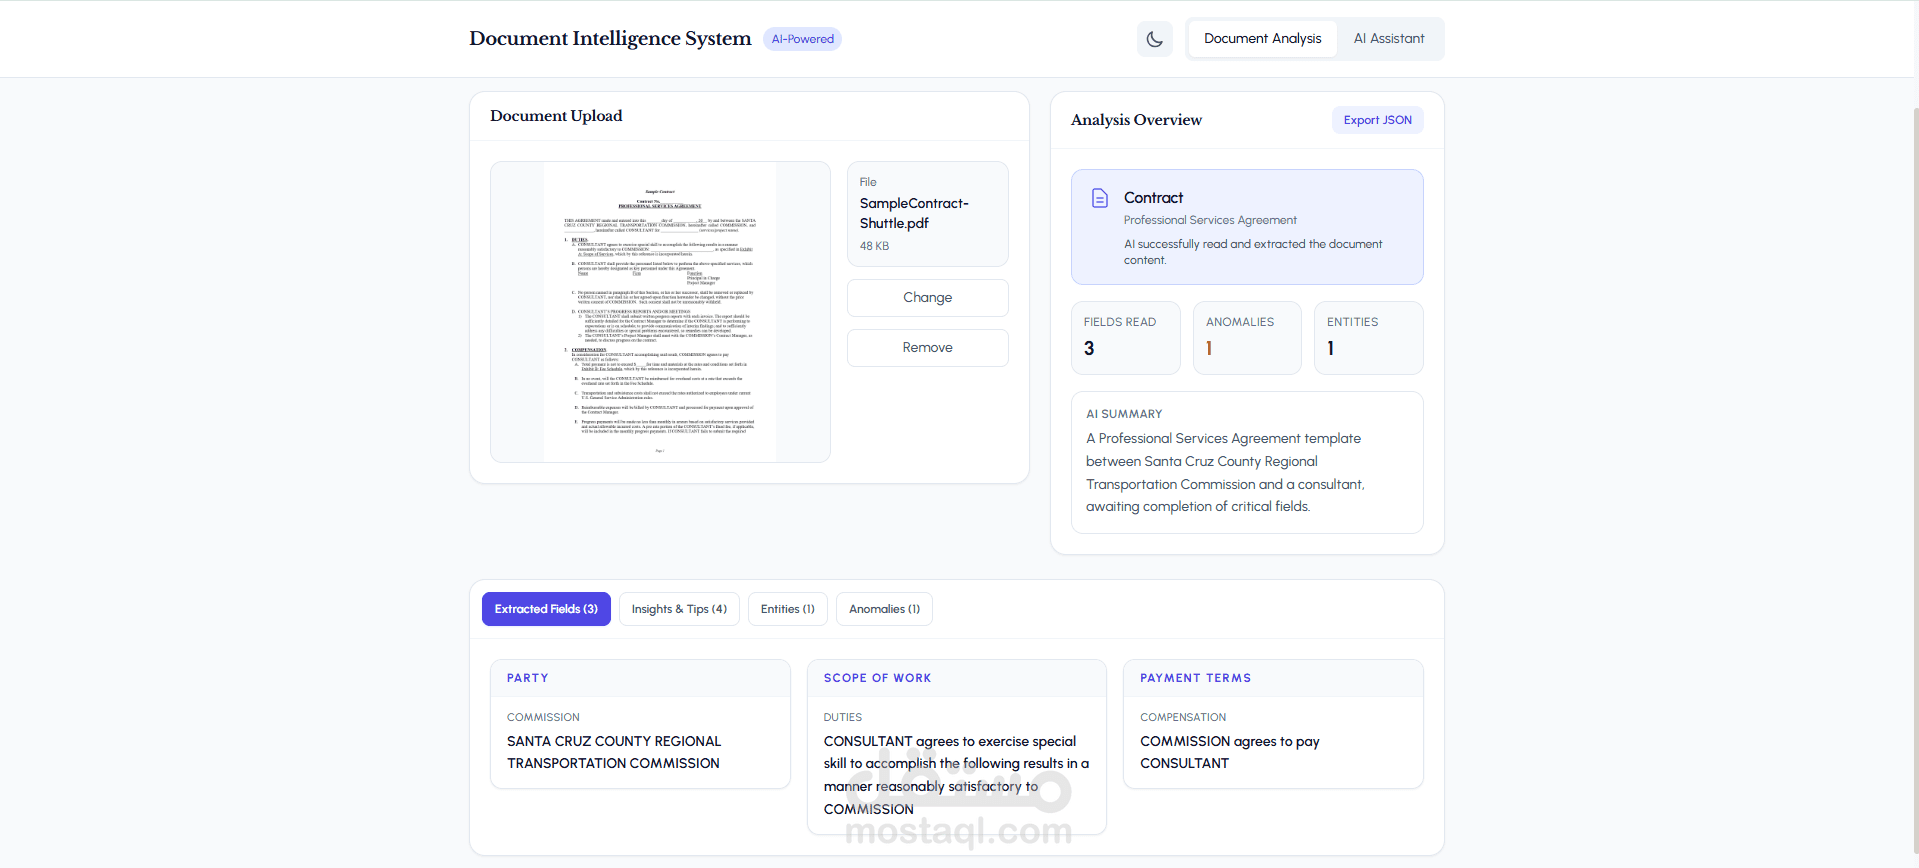1919x868 pixels.
Task: Select the Extracted Fields (3) tab
Action: [x=546, y=609]
